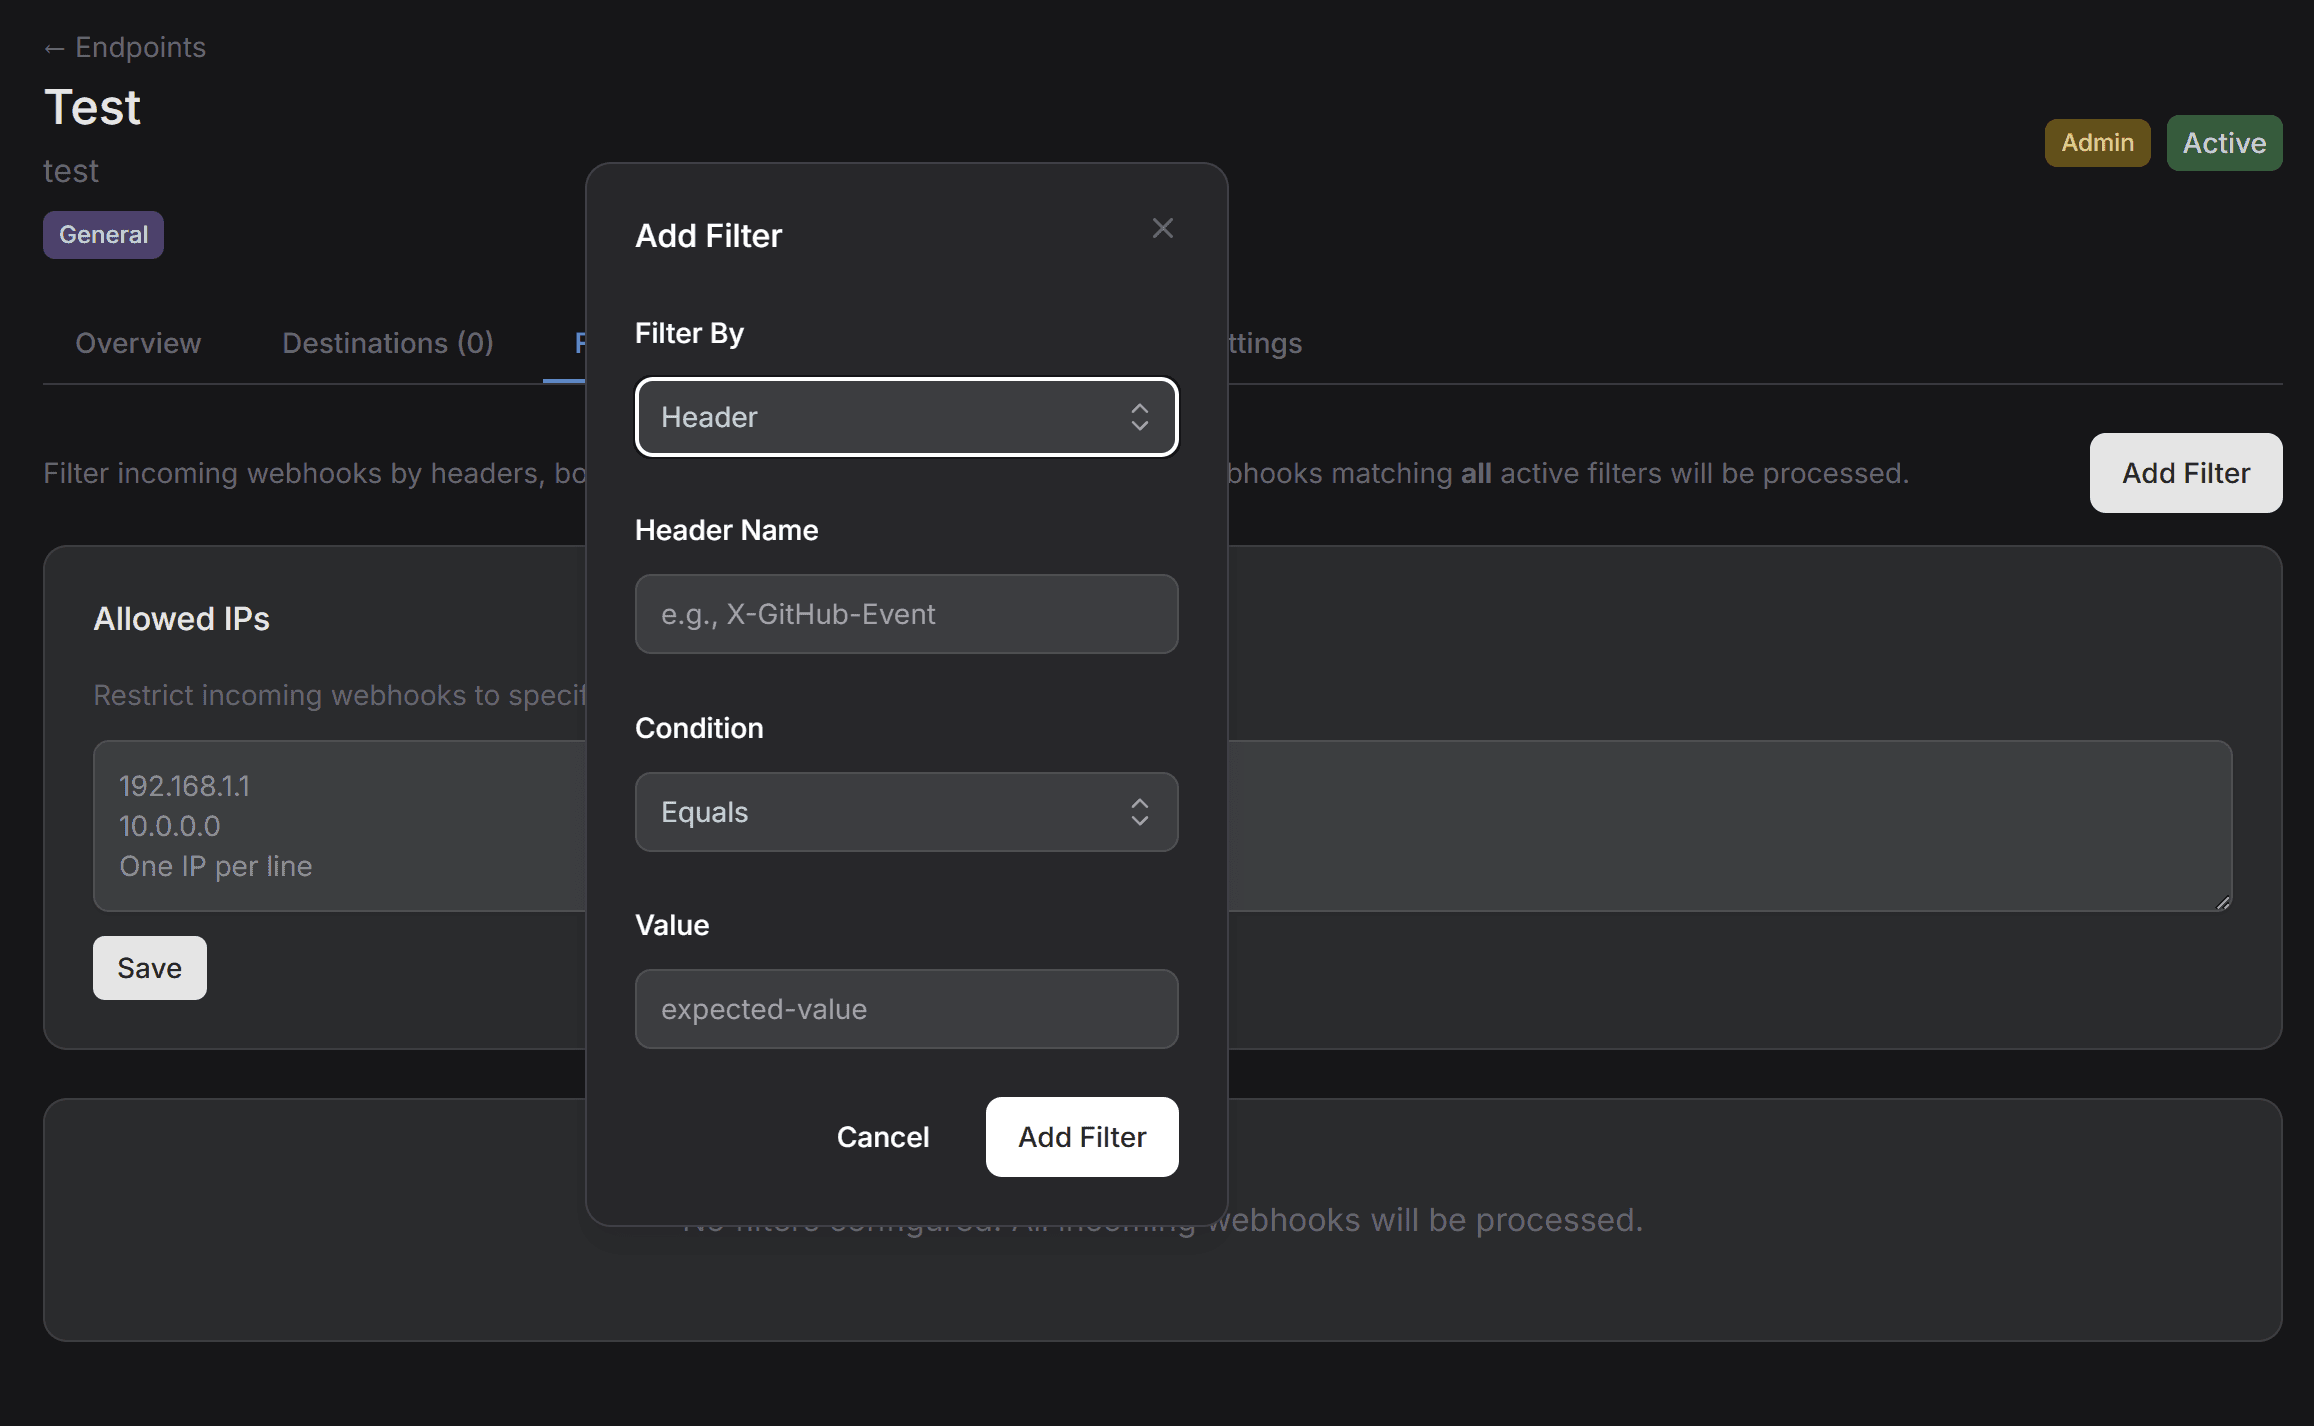Image resolution: width=2314 pixels, height=1426 pixels.
Task: Click the Active status badge
Action: [2224, 142]
